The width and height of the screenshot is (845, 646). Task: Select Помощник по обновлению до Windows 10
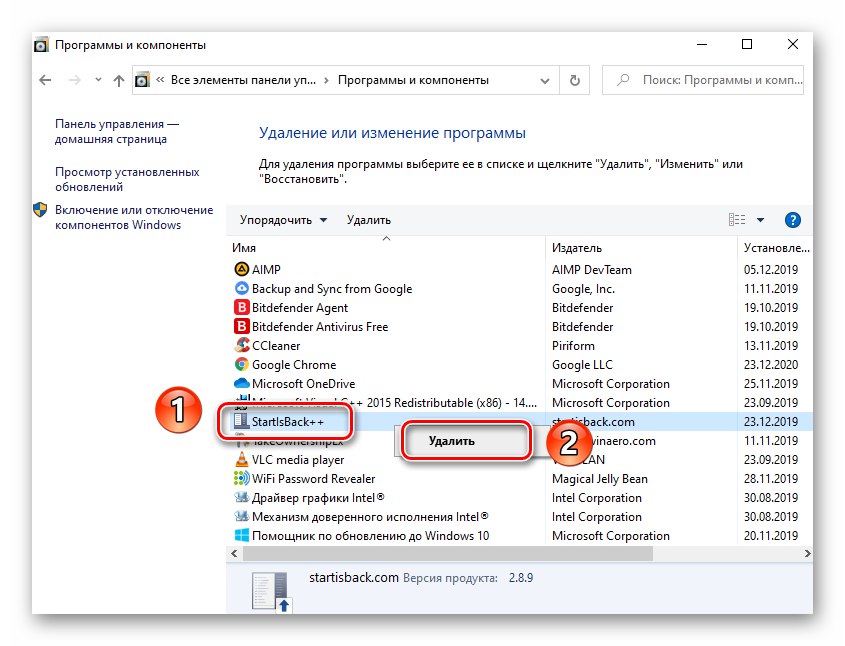[x=370, y=536]
